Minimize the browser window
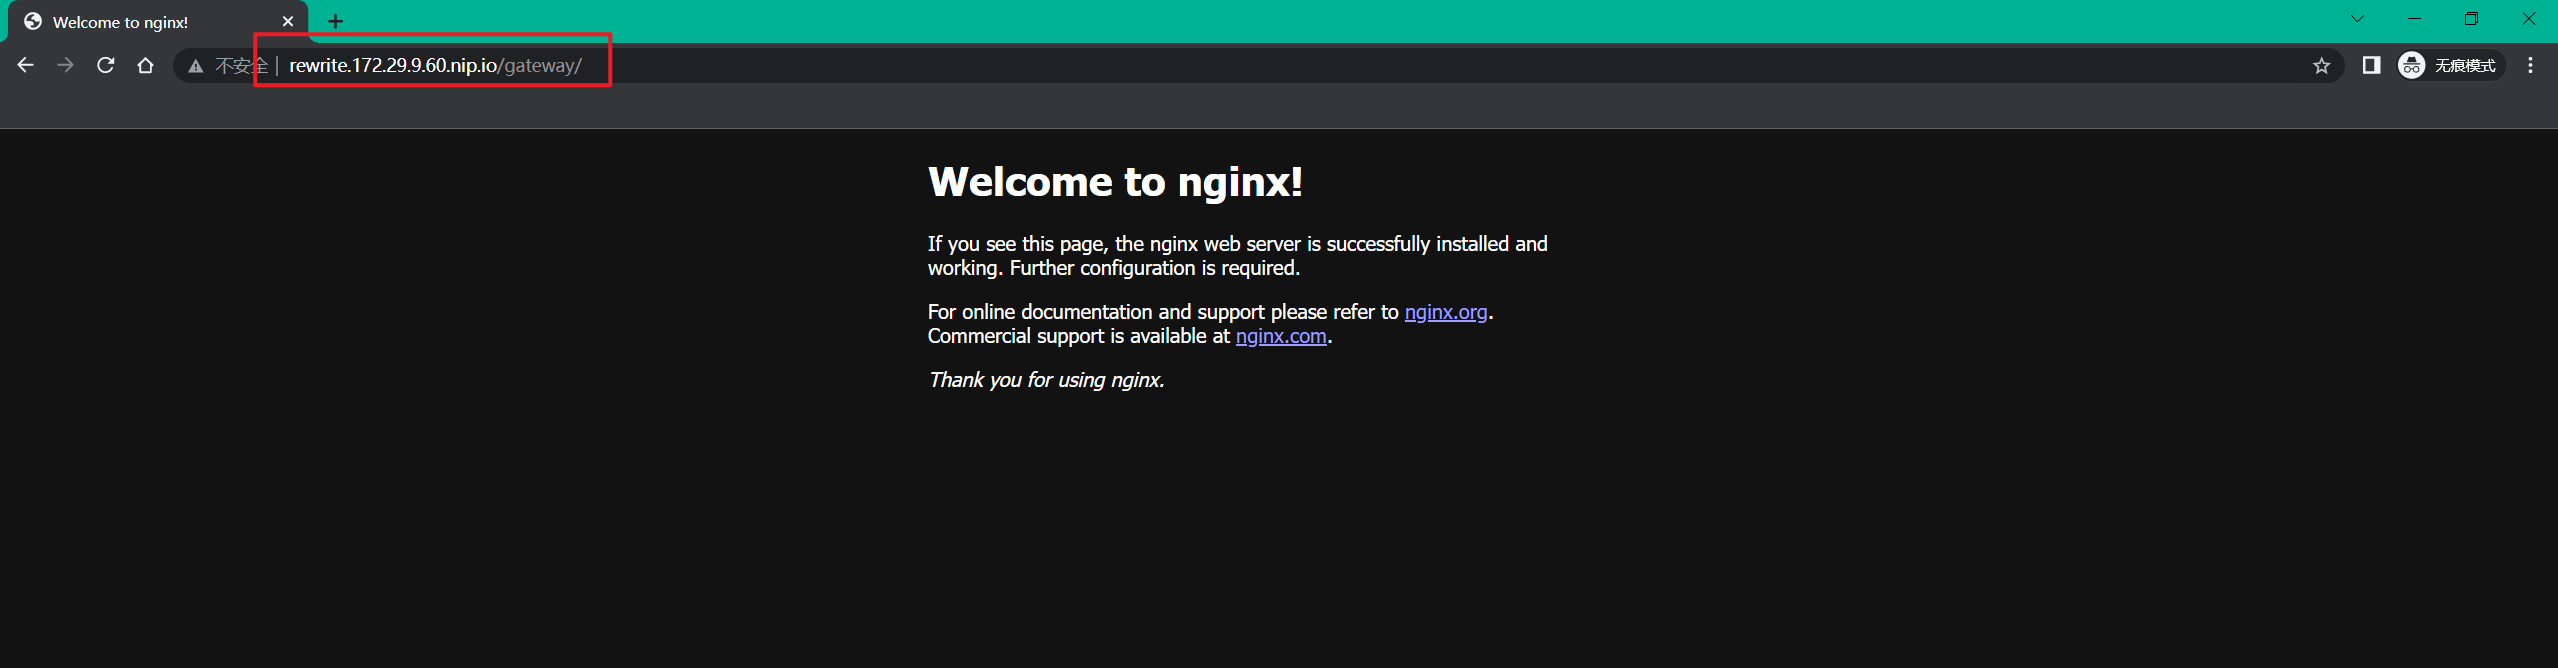 pyautogui.click(x=2414, y=19)
